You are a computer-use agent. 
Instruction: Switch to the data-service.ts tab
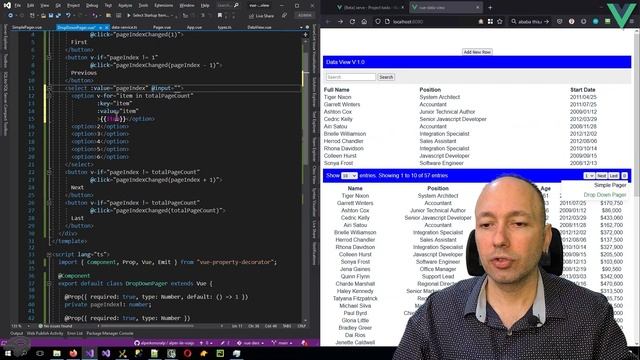pos(124,27)
